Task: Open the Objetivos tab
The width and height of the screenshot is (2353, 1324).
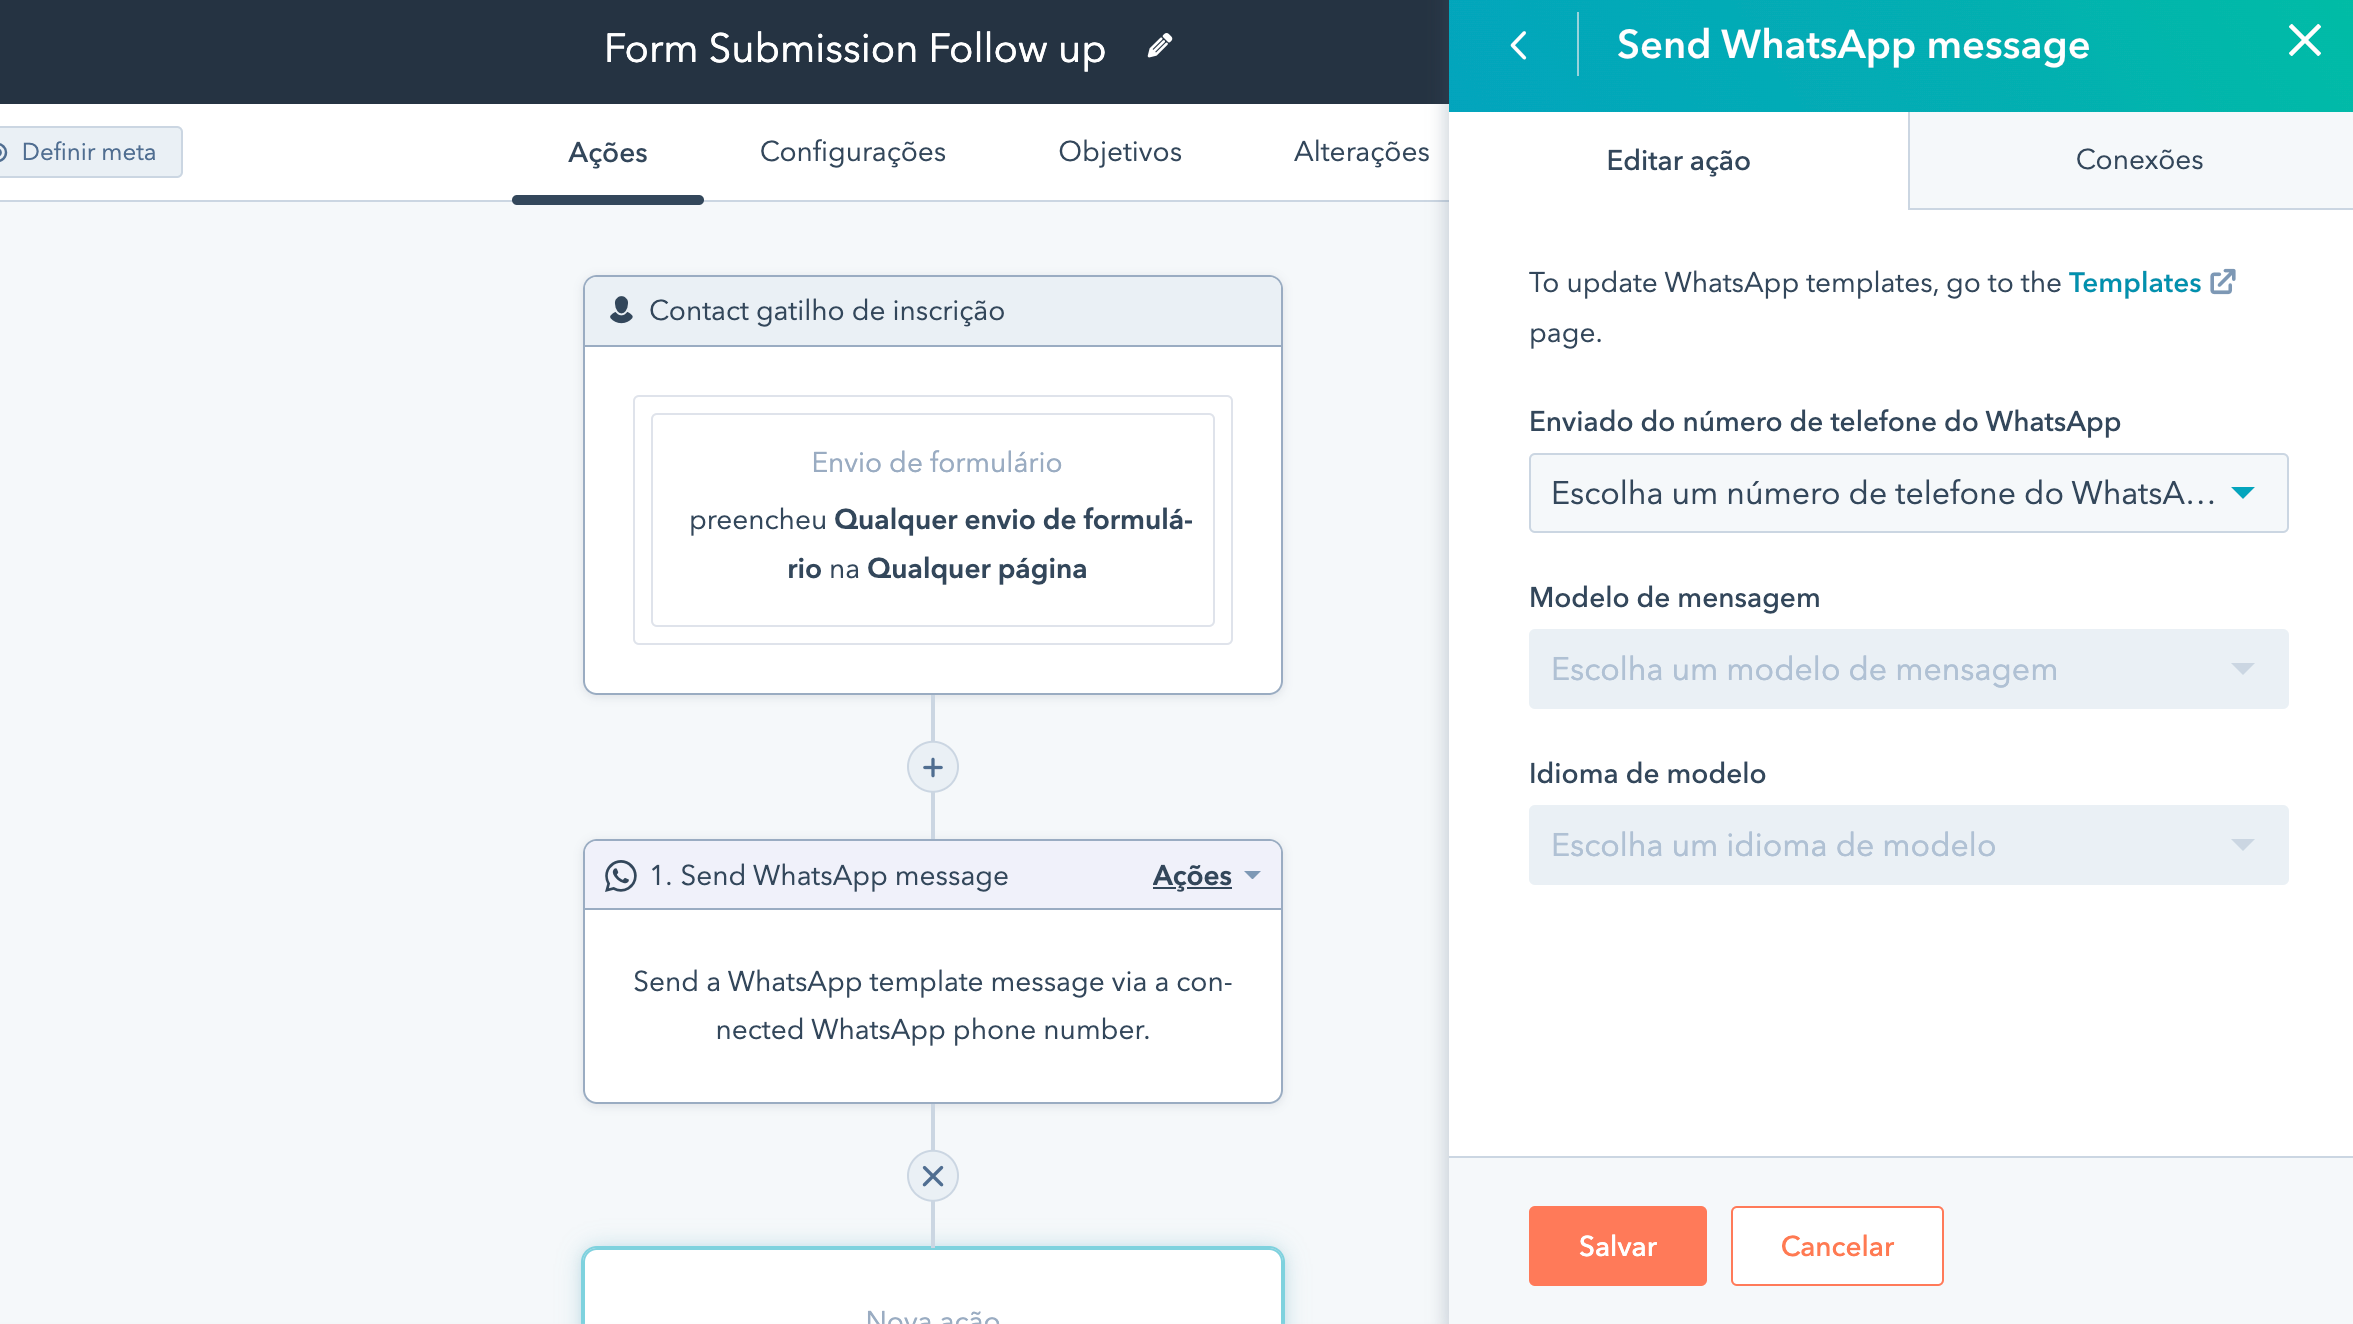Action: (x=1119, y=152)
